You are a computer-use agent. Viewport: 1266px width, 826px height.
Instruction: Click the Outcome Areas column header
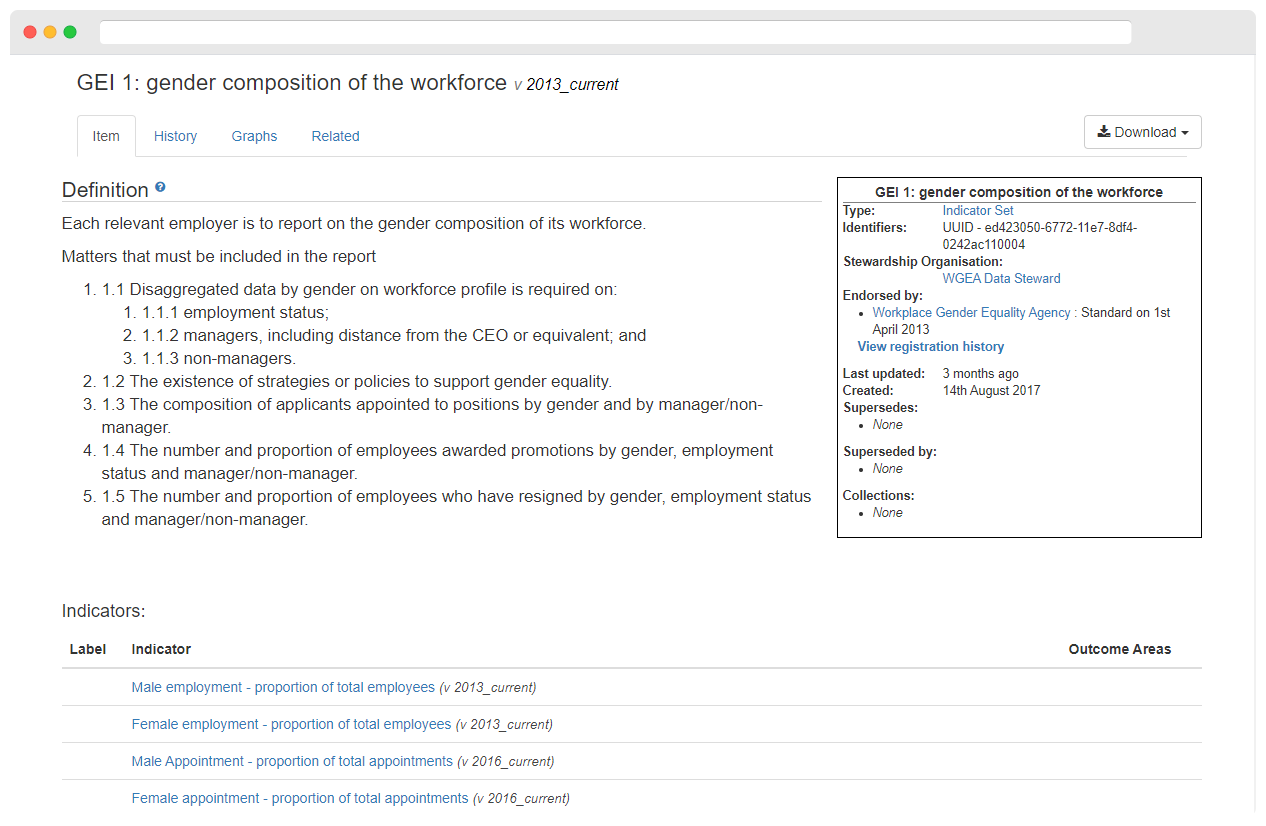click(x=1120, y=650)
